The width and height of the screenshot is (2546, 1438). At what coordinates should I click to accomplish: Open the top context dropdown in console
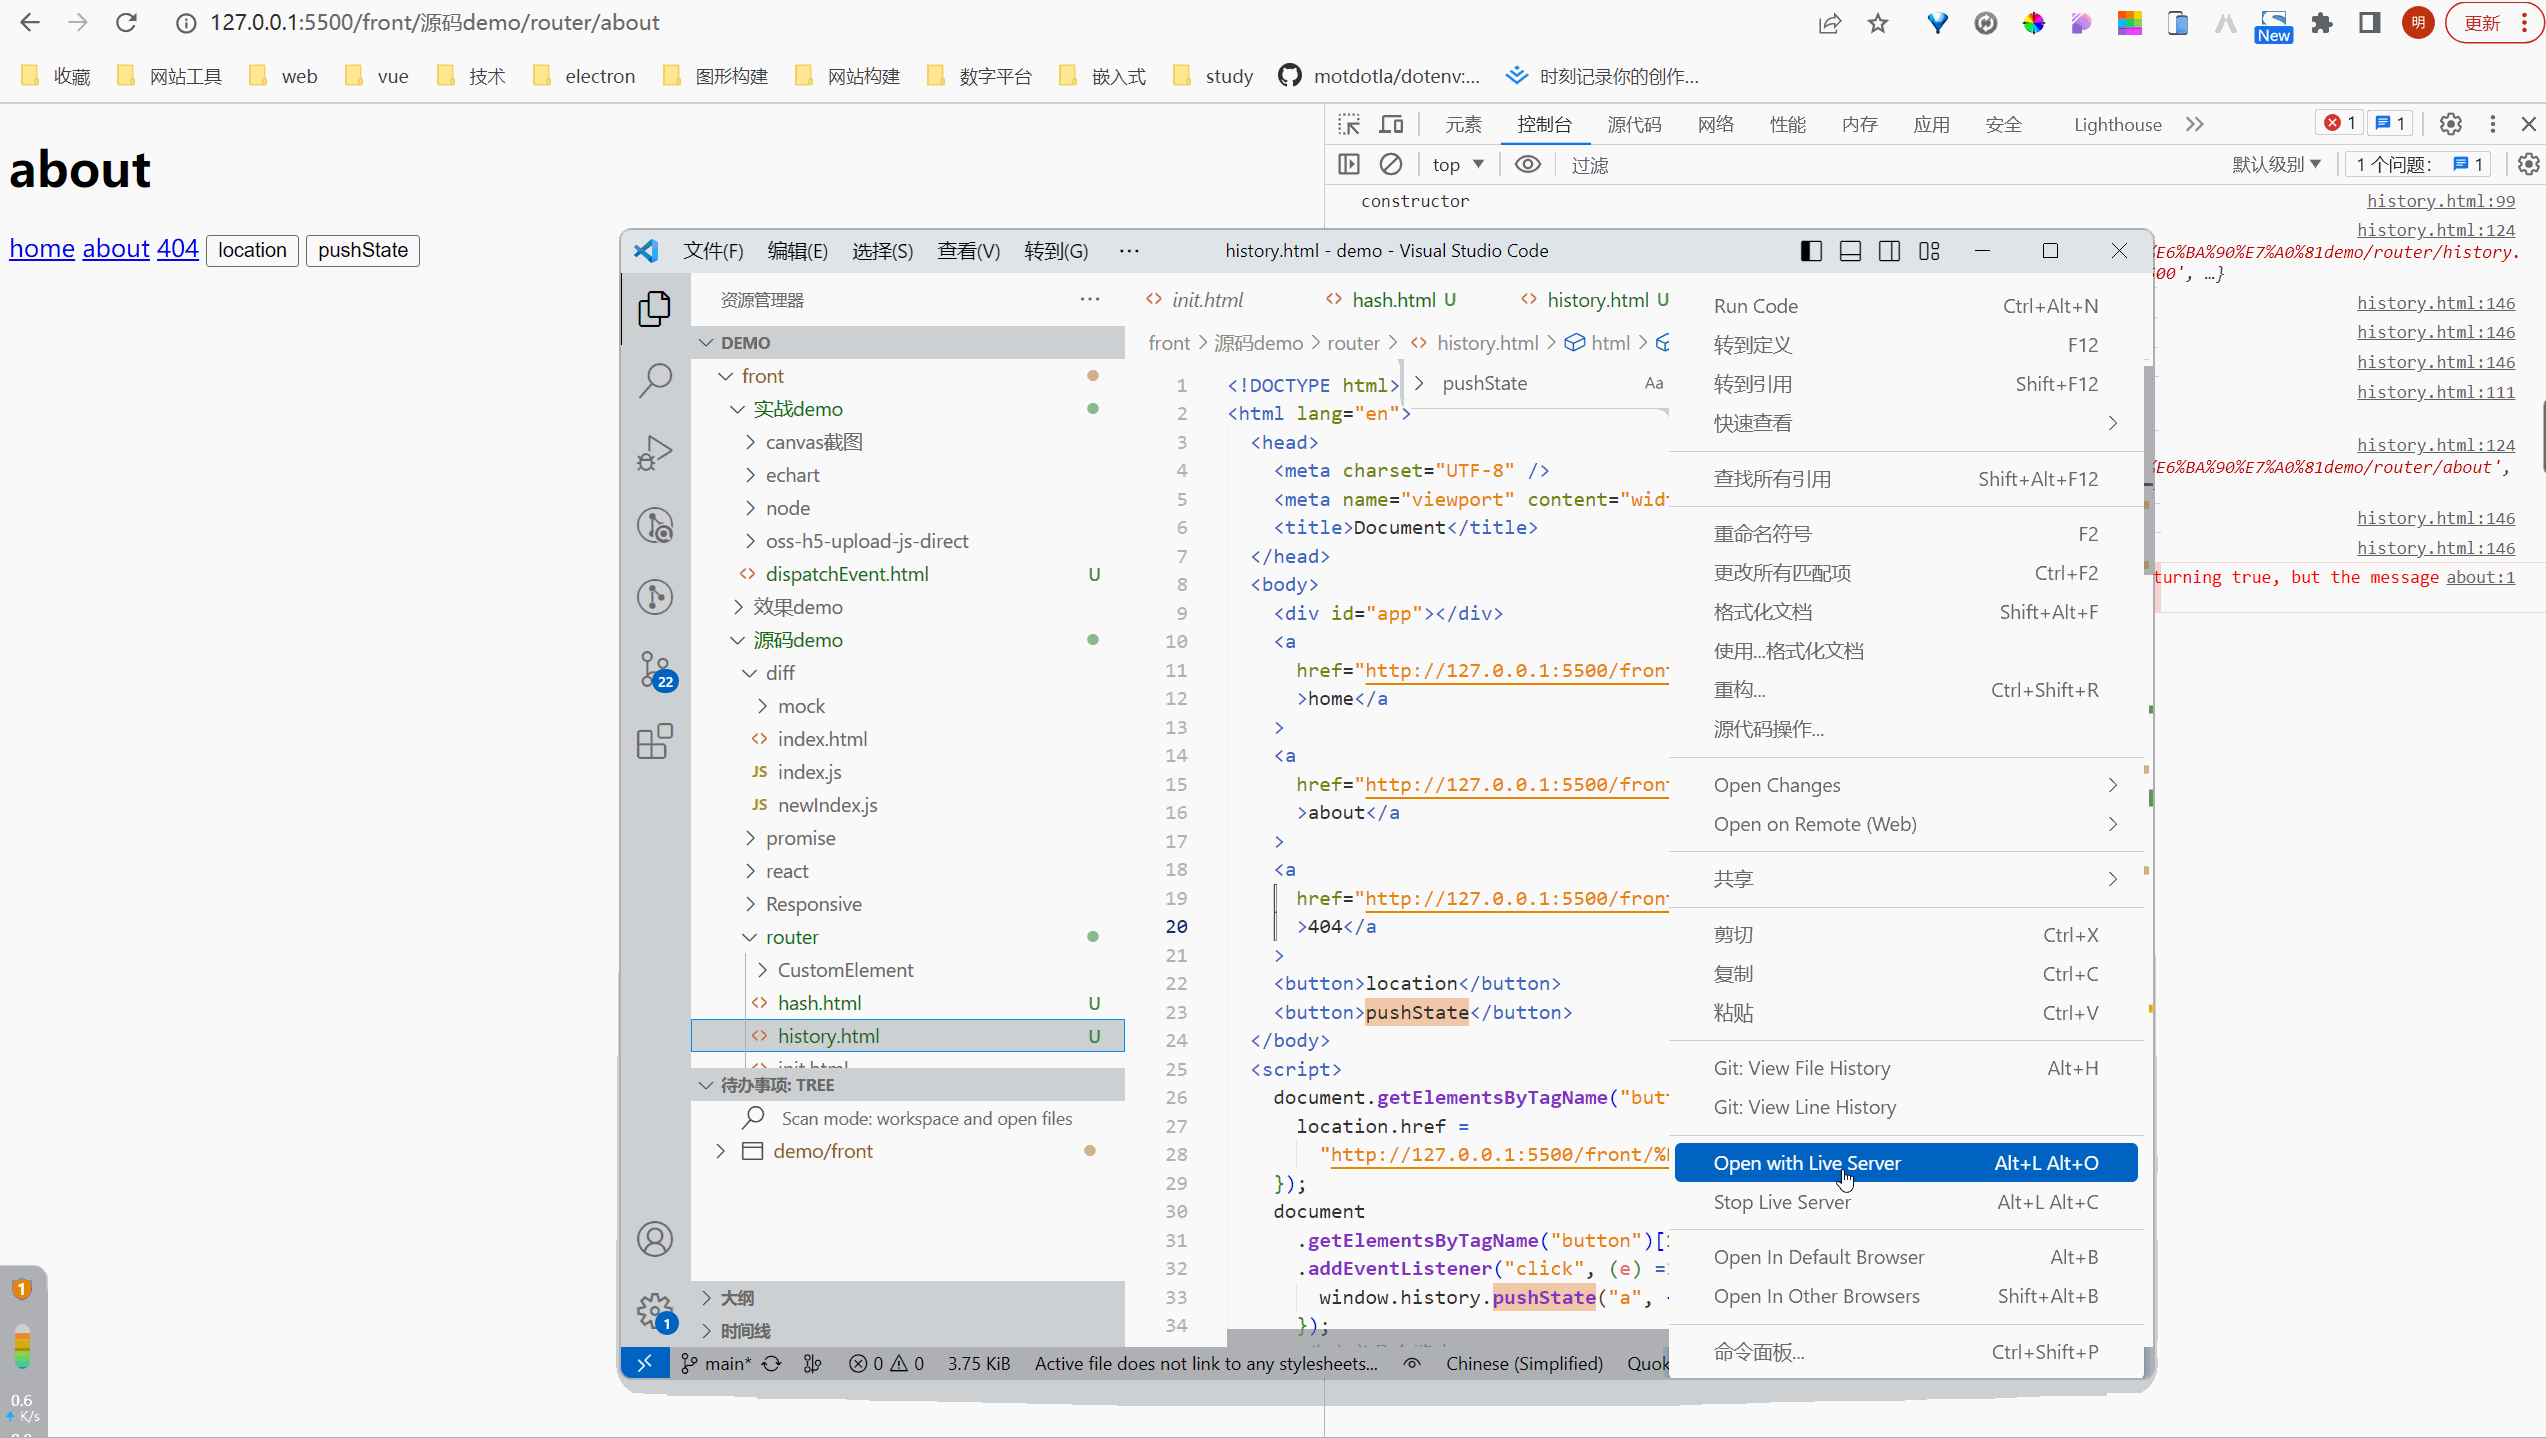point(1457,164)
